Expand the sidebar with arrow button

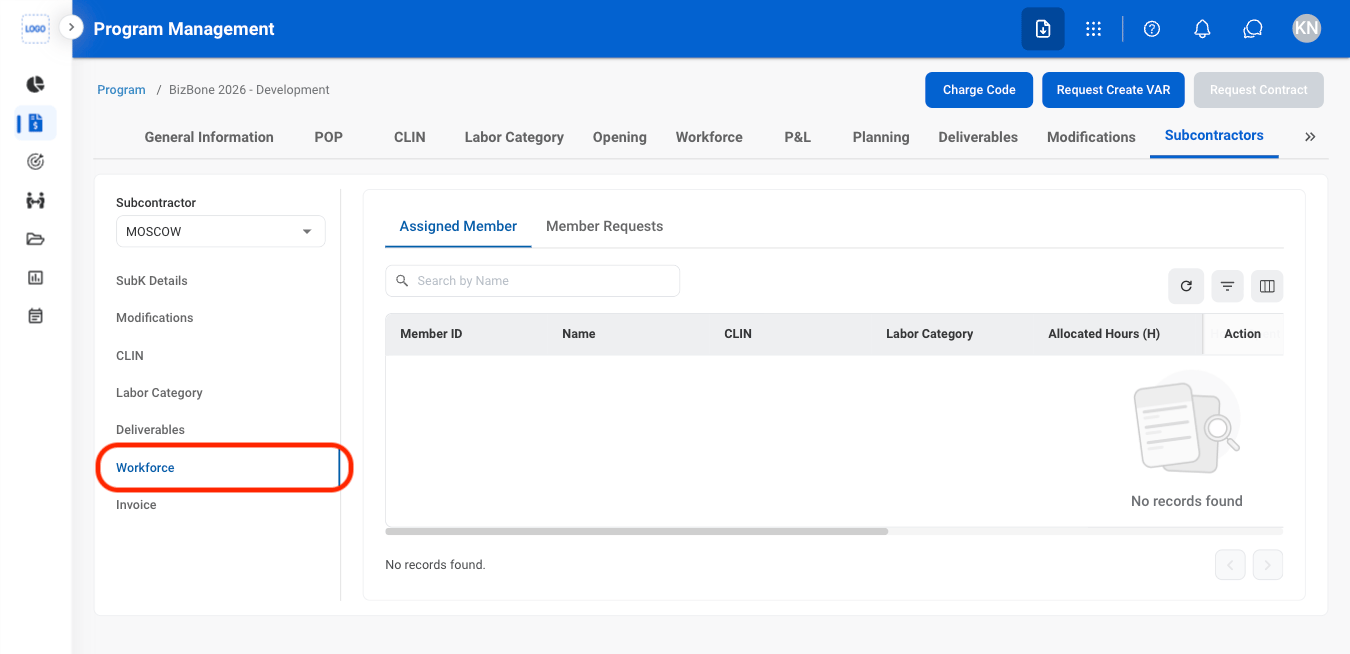tap(71, 28)
